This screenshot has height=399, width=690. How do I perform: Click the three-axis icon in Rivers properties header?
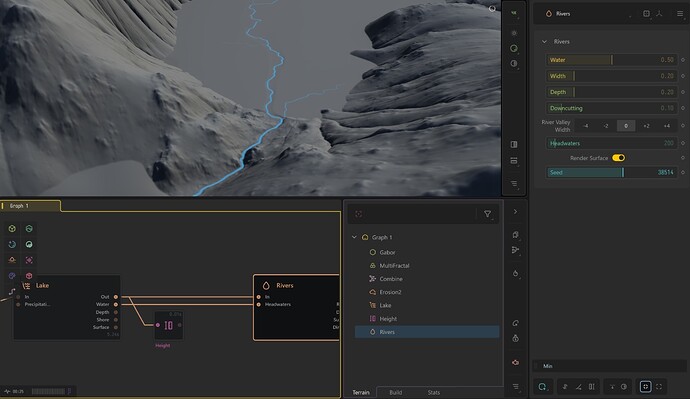[x=659, y=14]
